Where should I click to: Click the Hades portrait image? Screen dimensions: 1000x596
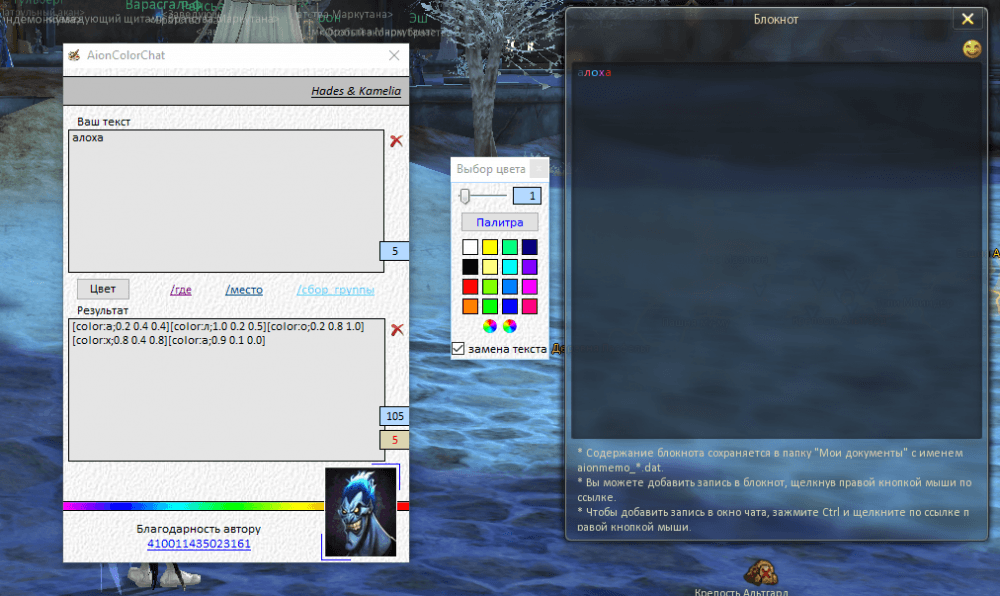click(x=361, y=512)
